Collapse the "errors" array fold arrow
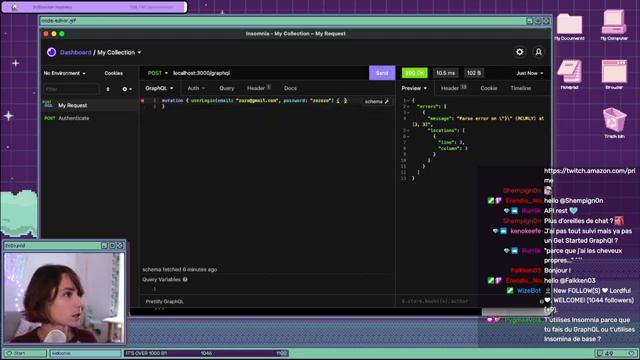Screen dimensions: 640x360 click(x=408, y=106)
